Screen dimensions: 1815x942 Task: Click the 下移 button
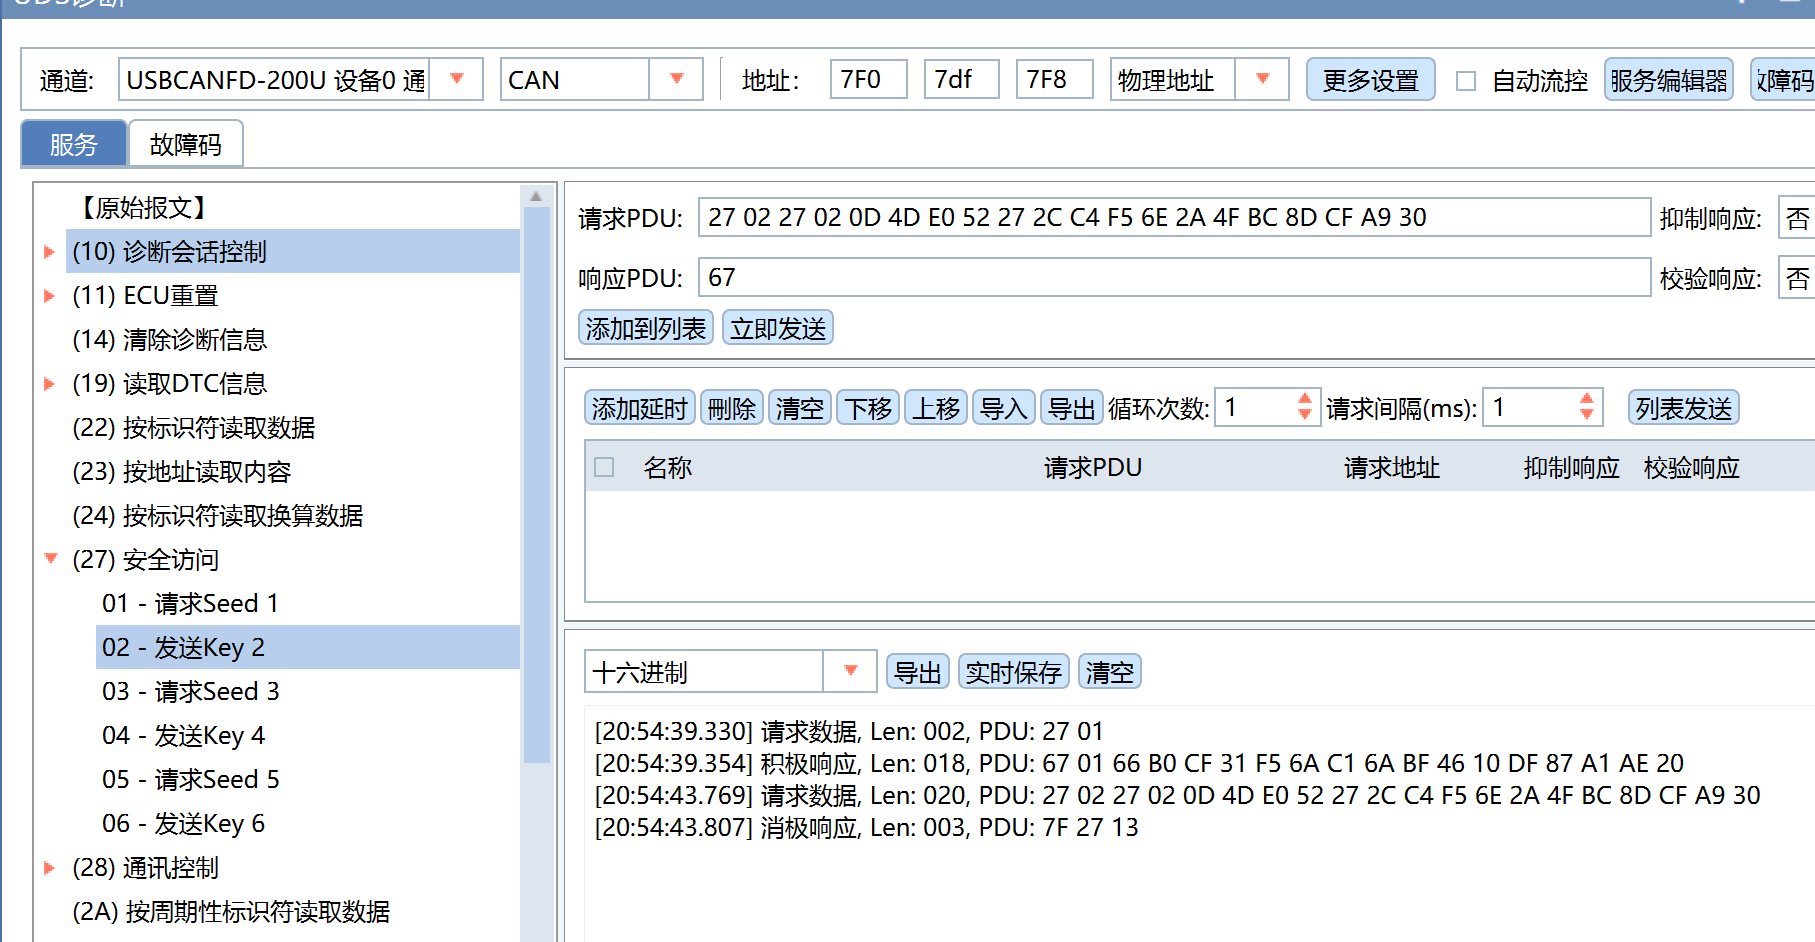868,408
